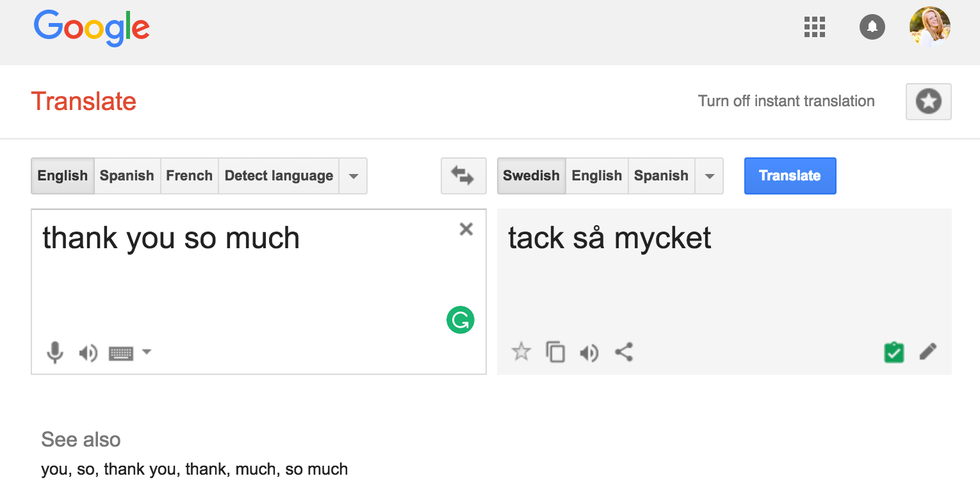
Task: Play audio of the Swedish translation
Action: click(589, 352)
